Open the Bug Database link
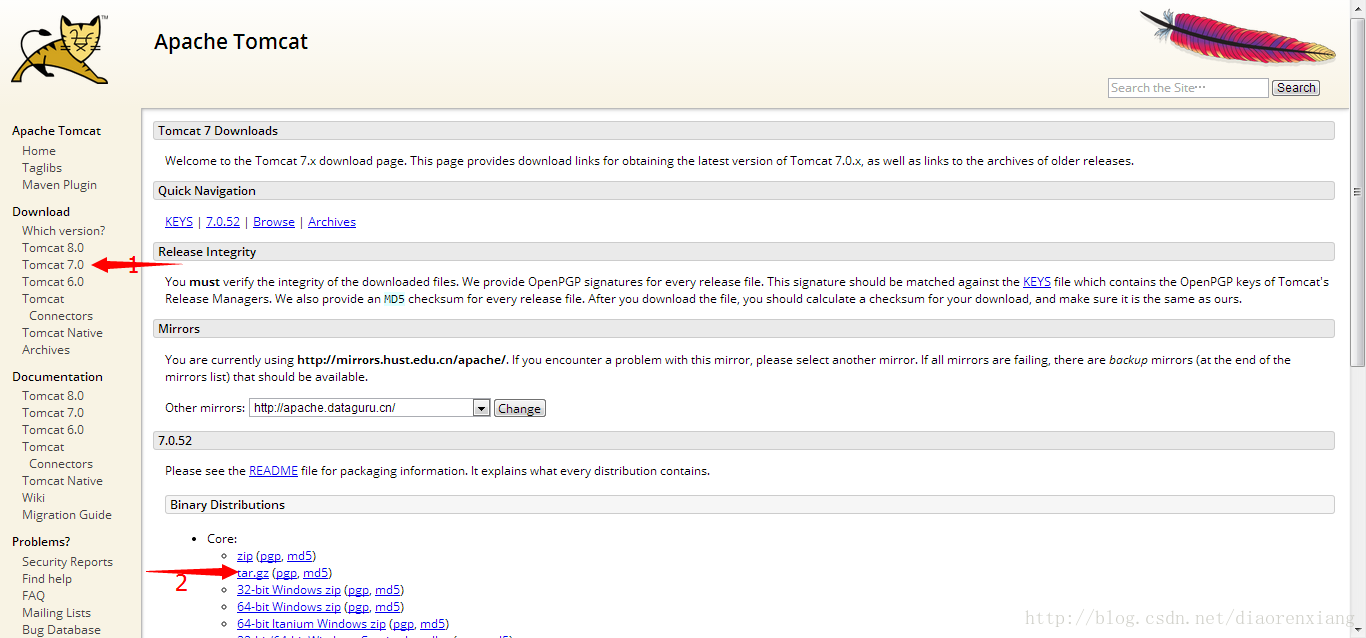This screenshot has height=638, width=1366. (61, 630)
